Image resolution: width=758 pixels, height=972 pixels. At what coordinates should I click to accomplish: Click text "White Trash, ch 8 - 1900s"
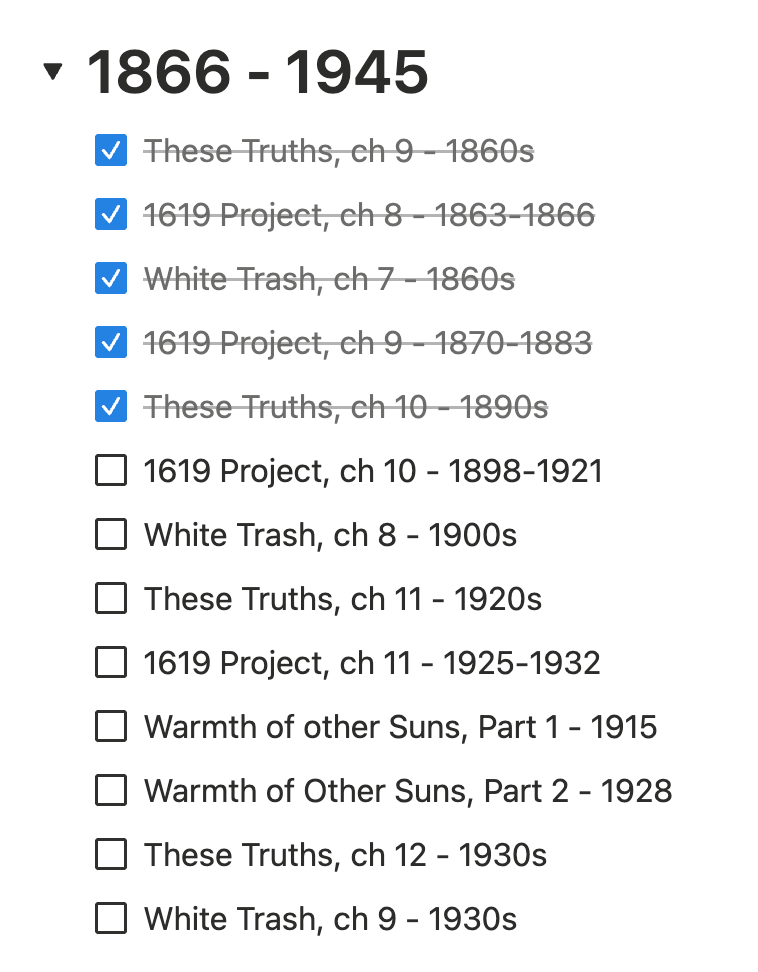[330, 535]
